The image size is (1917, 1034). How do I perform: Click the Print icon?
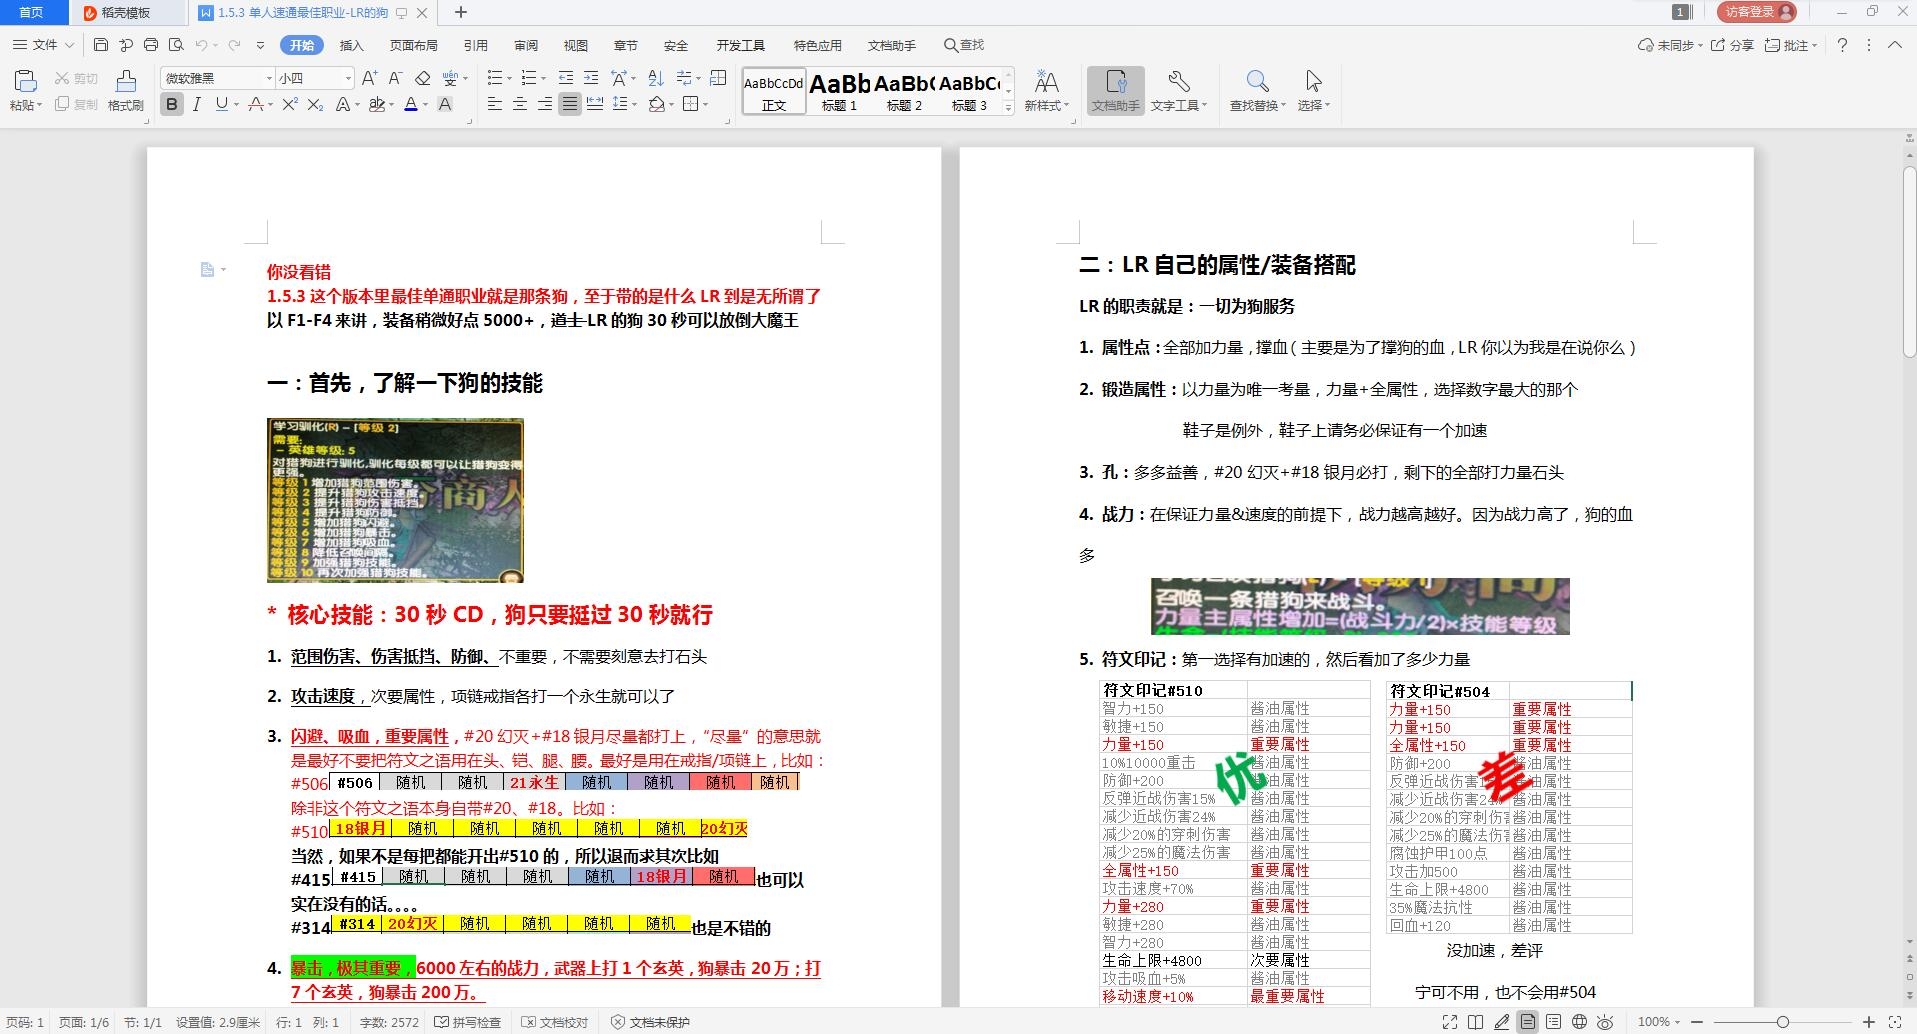pyautogui.click(x=151, y=45)
